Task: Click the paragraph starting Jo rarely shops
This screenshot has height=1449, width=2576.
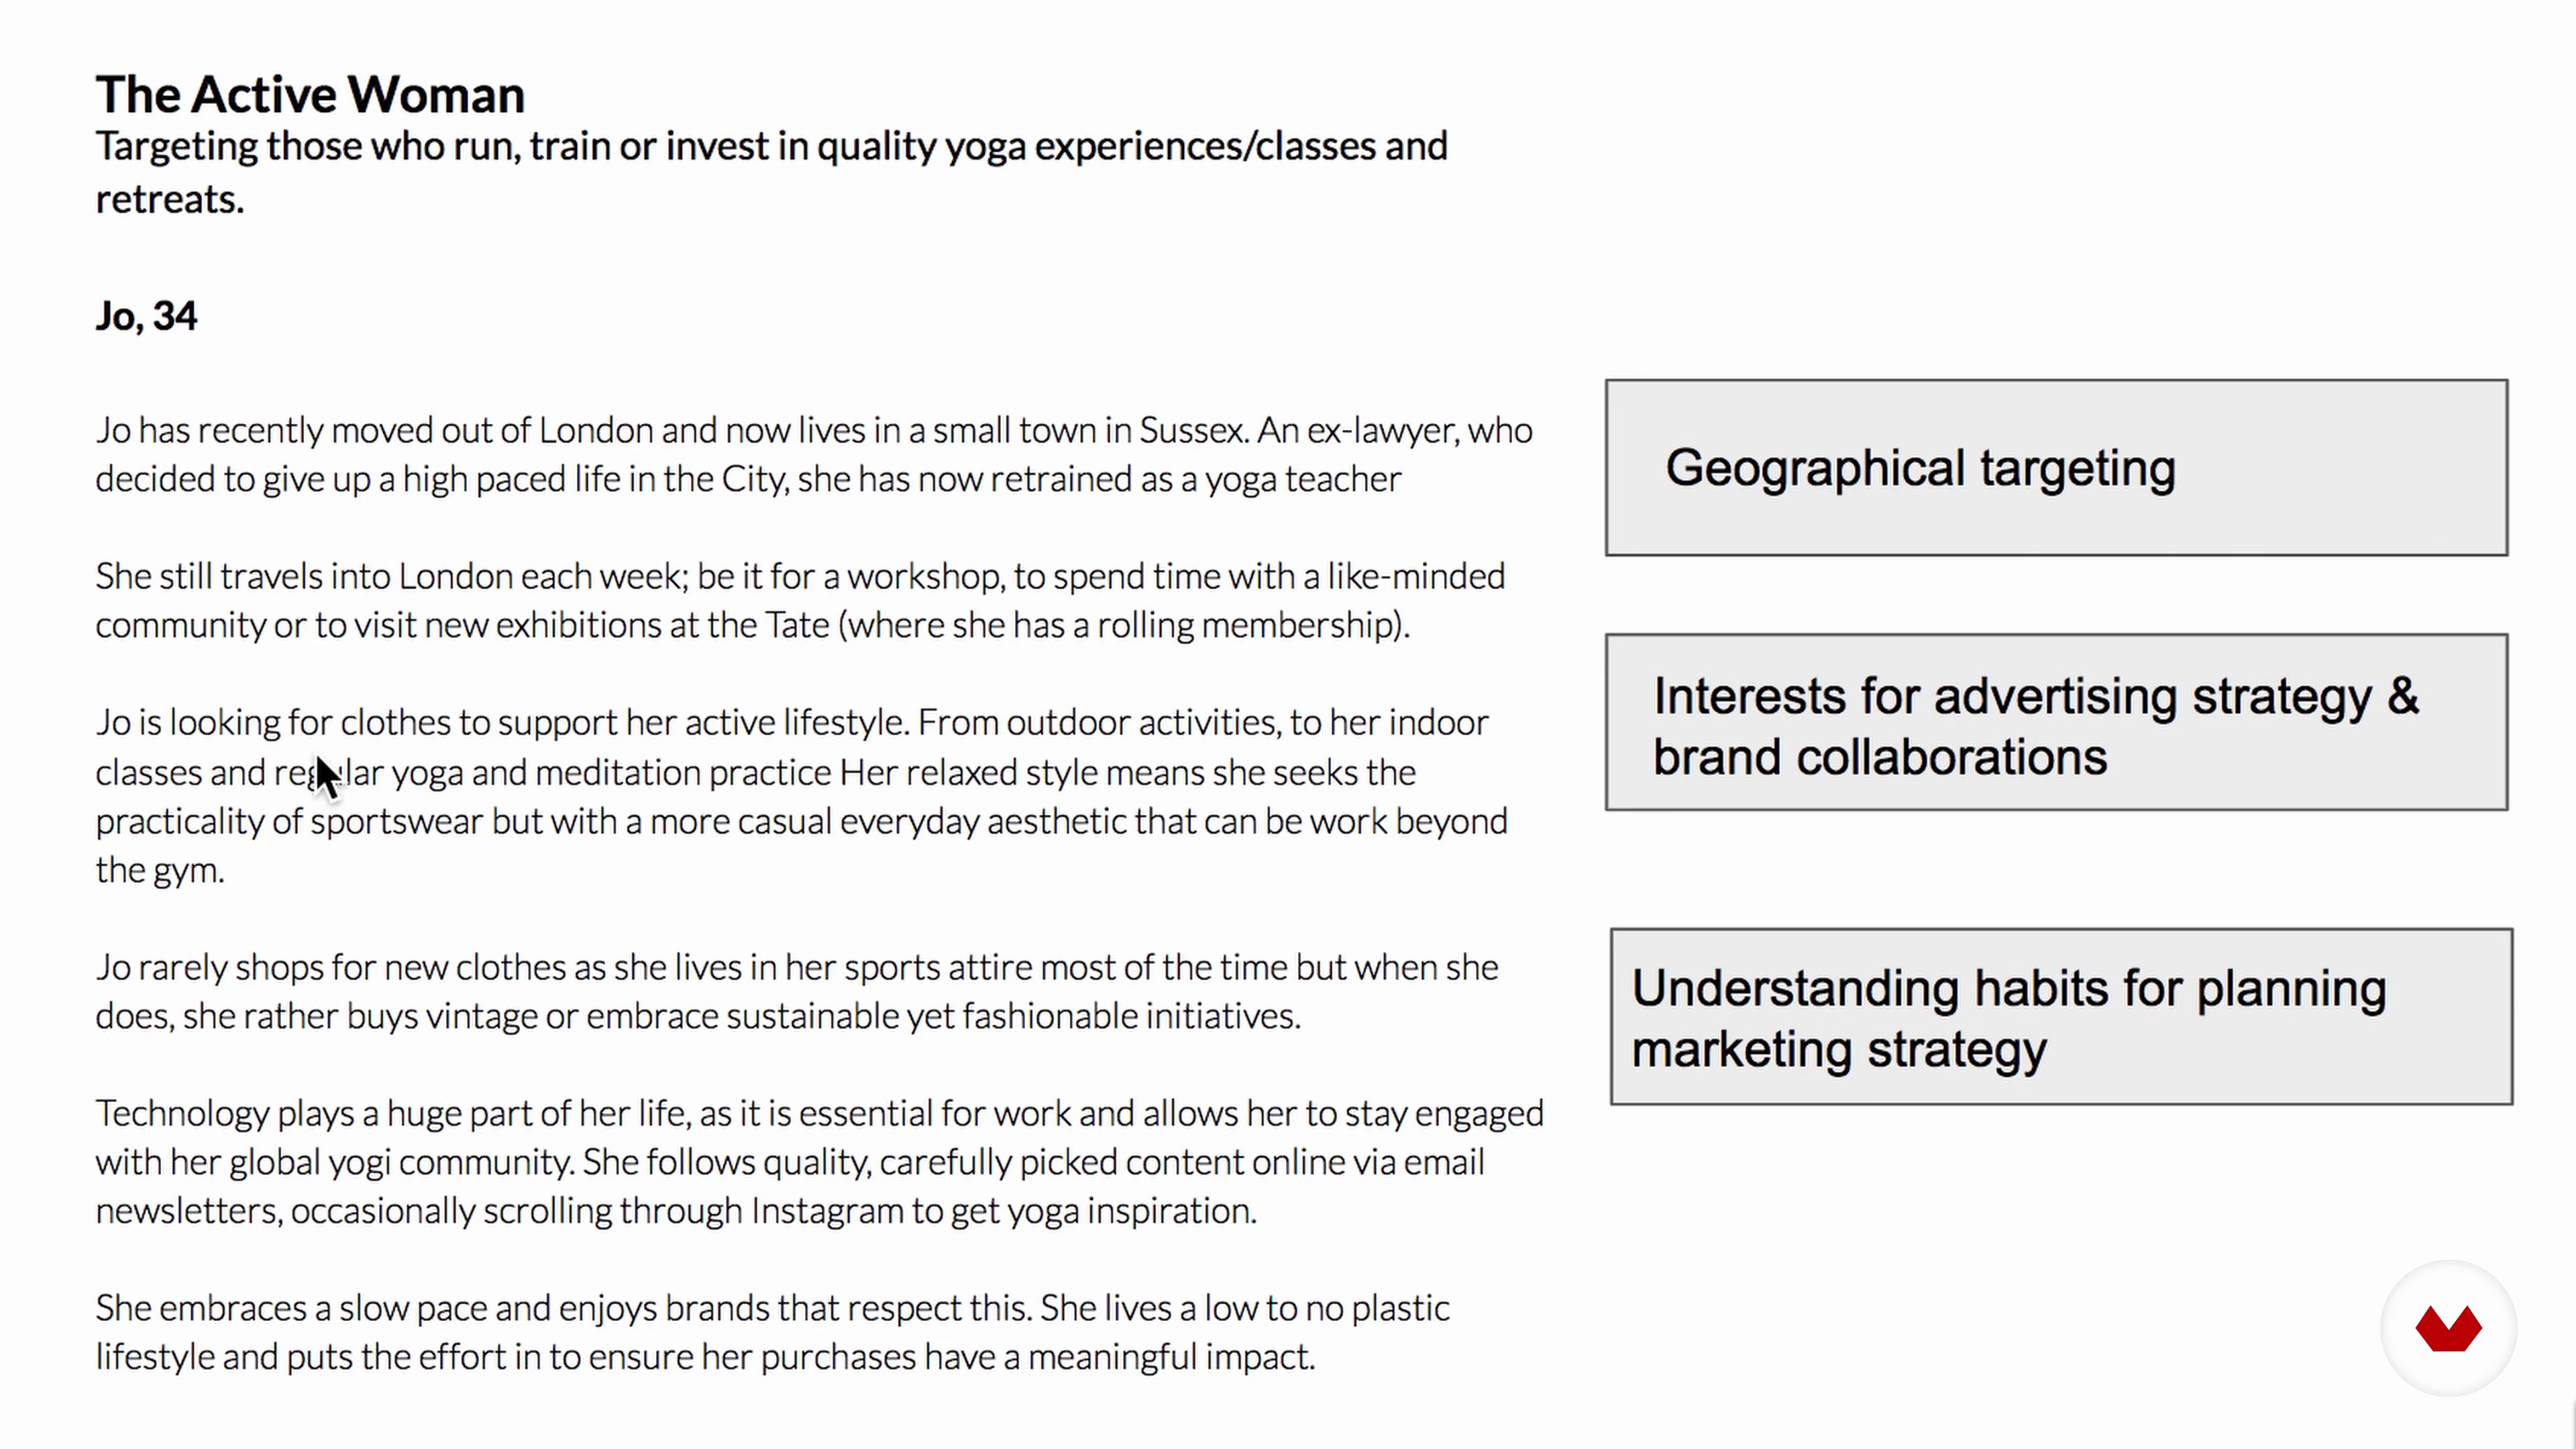Action: point(797,991)
